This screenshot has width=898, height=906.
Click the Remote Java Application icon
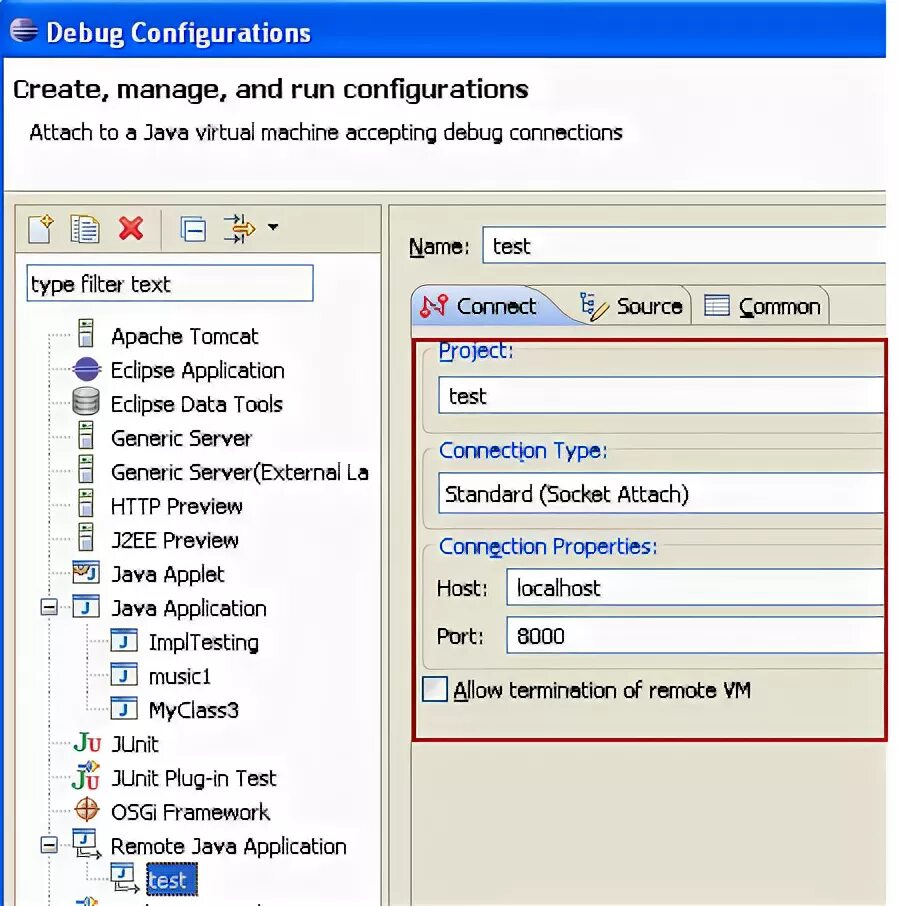(x=87, y=844)
